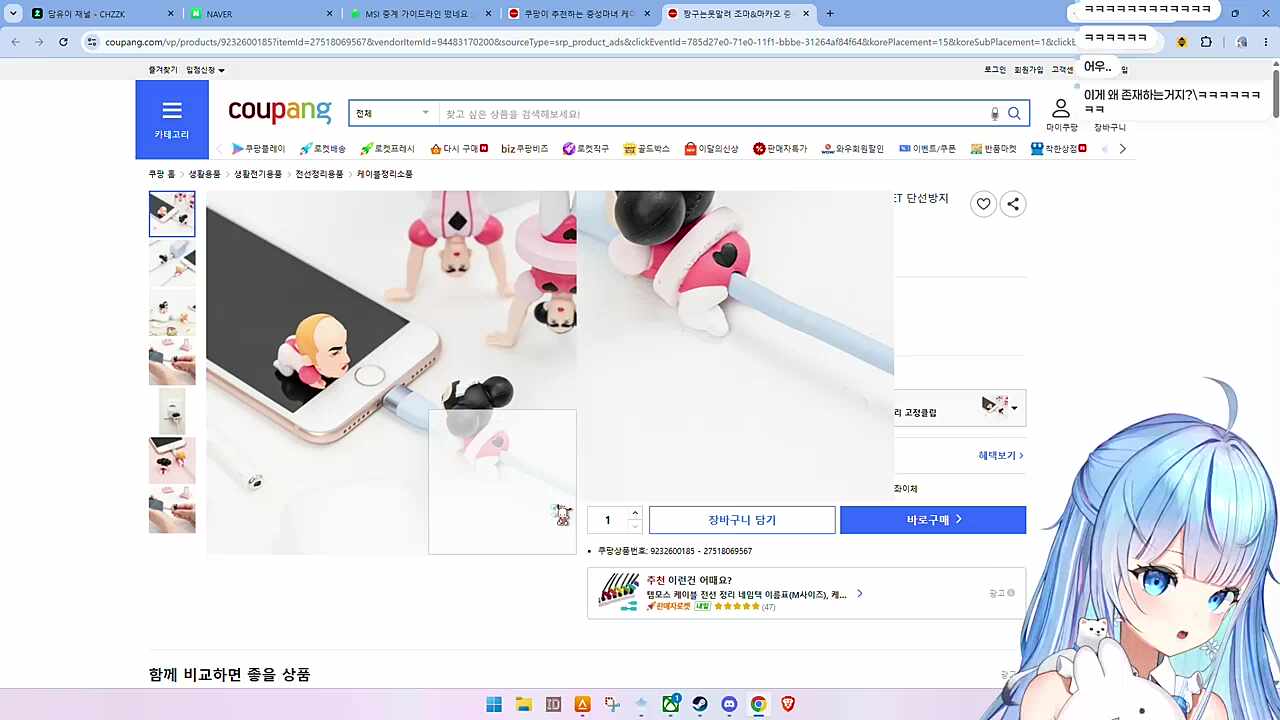This screenshot has height=720, width=1280.
Task: Click the quantity input field
Action: pos(608,520)
